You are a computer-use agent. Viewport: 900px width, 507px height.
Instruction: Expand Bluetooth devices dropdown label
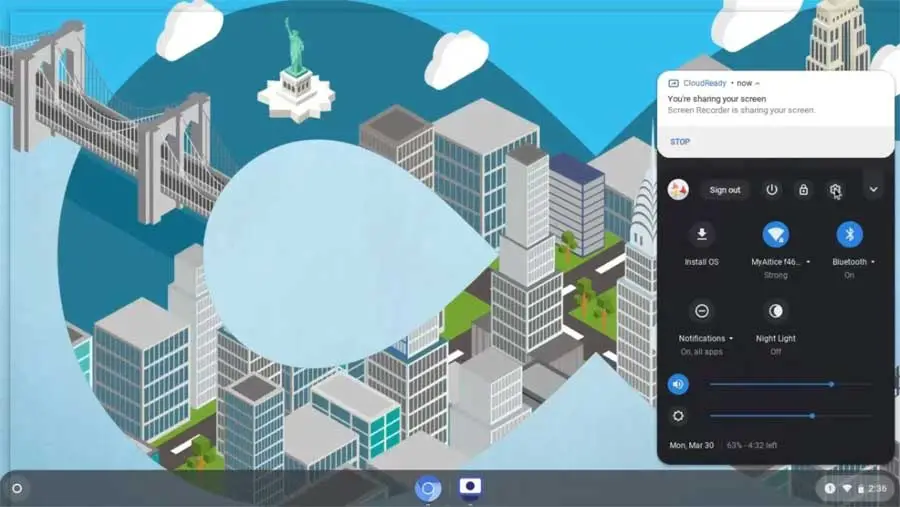pyautogui.click(x=854, y=262)
